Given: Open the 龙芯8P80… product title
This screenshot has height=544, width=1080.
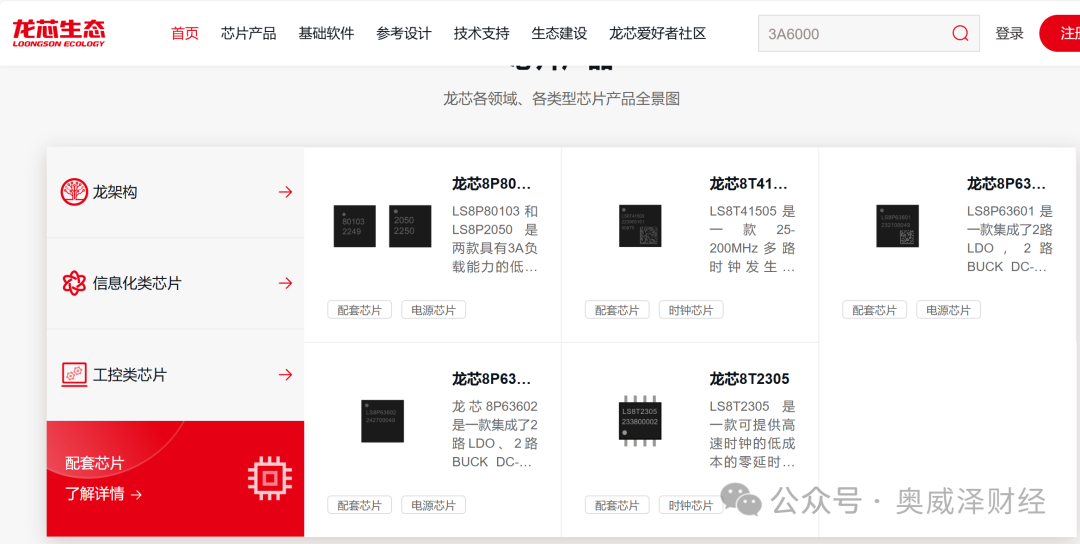Looking at the screenshot, I should pyautogui.click(x=492, y=184).
